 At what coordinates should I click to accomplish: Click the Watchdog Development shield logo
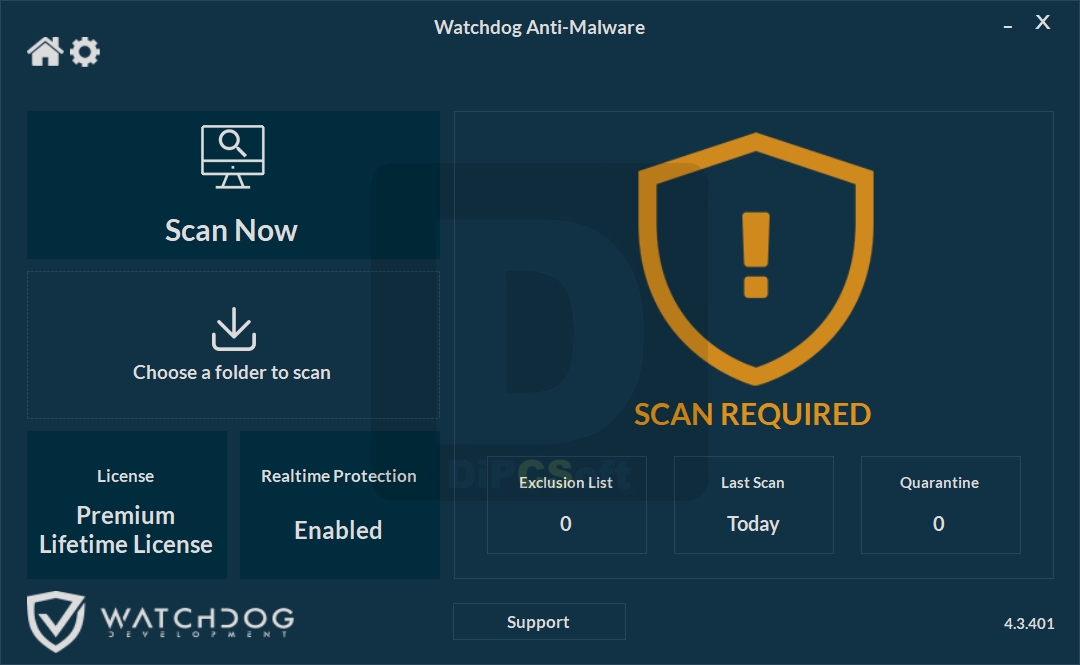56,621
